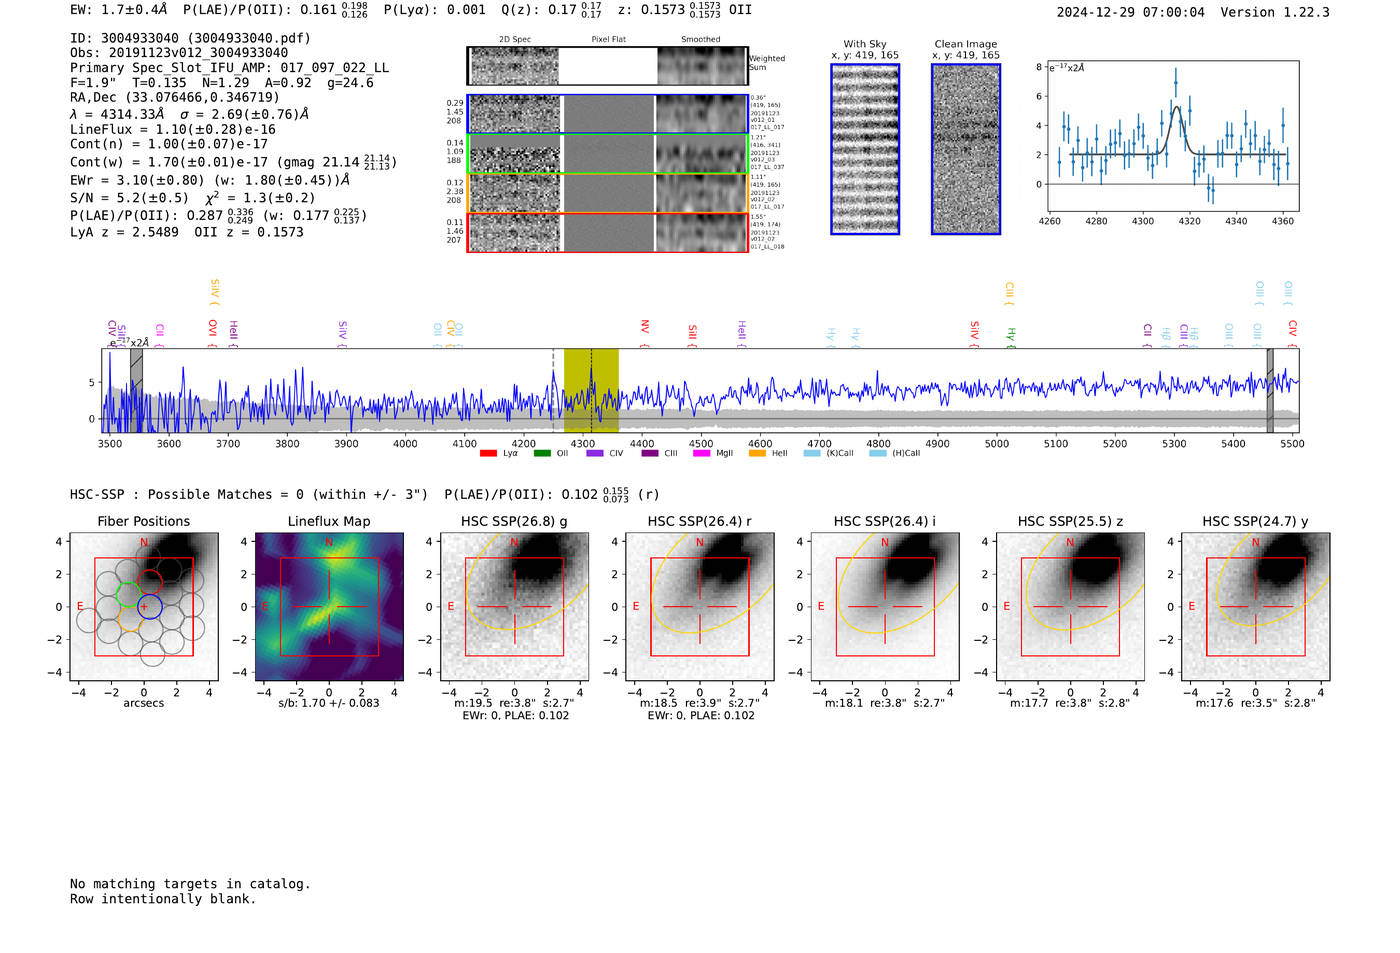
Task: Click the blue fiber circle in Fiber Positions
Action: point(149,606)
